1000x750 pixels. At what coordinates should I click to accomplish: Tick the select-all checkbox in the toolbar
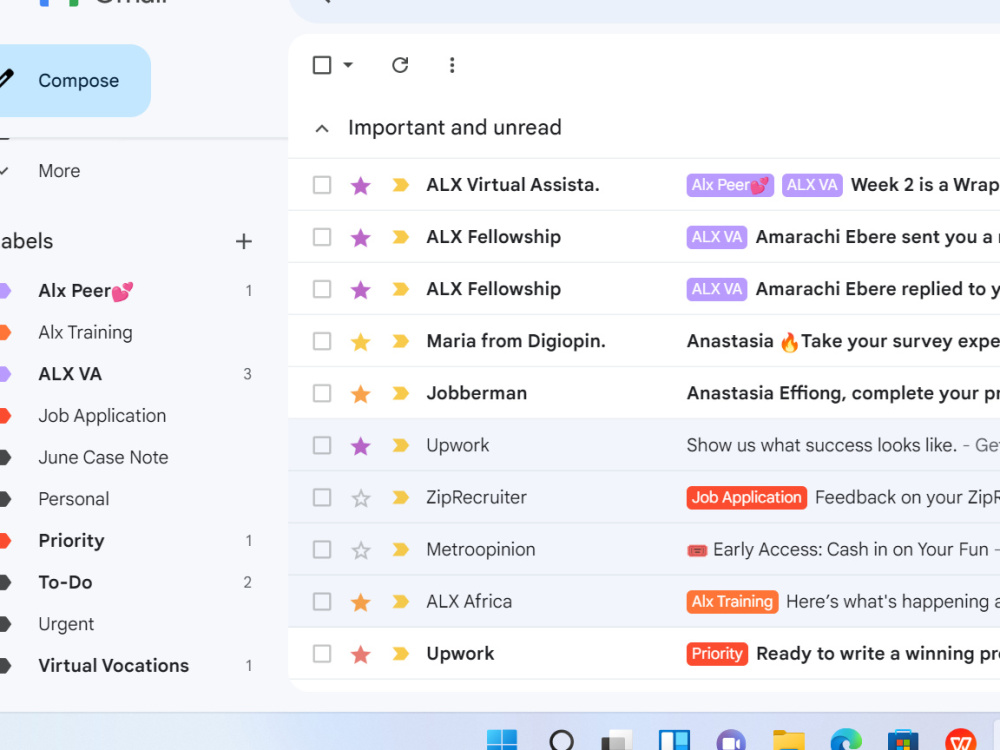point(322,65)
